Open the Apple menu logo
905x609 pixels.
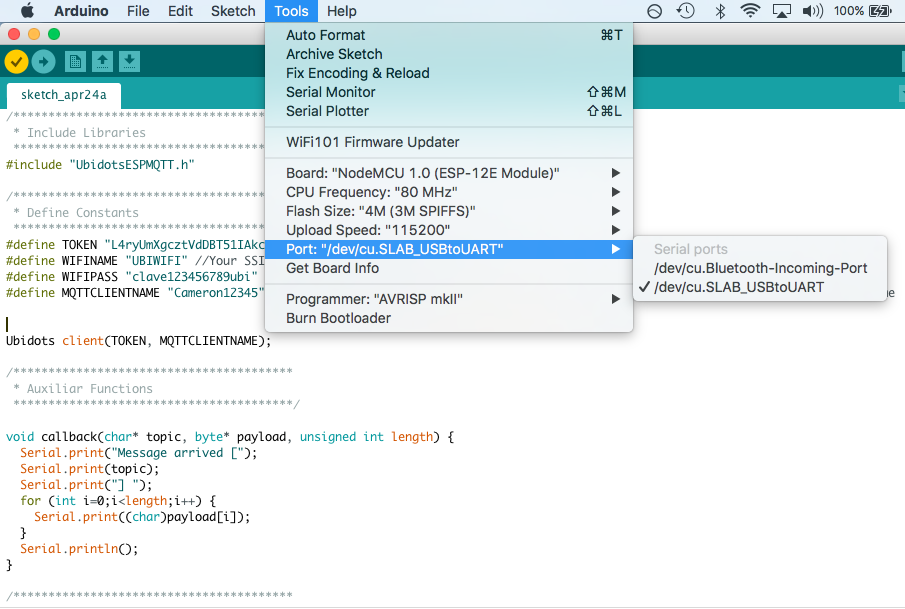[x=27, y=11]
